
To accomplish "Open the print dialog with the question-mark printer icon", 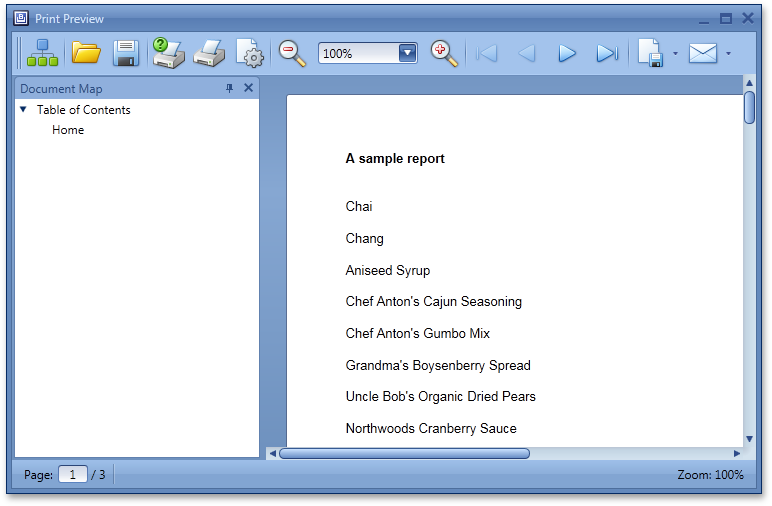I will point(168,53).
